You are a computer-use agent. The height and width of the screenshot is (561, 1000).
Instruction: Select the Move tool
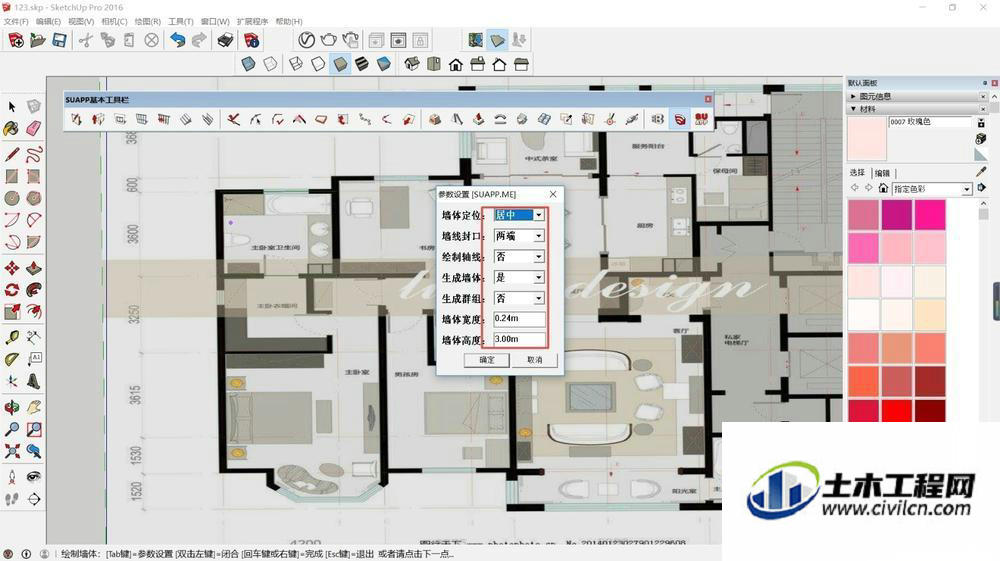[11, 268]
